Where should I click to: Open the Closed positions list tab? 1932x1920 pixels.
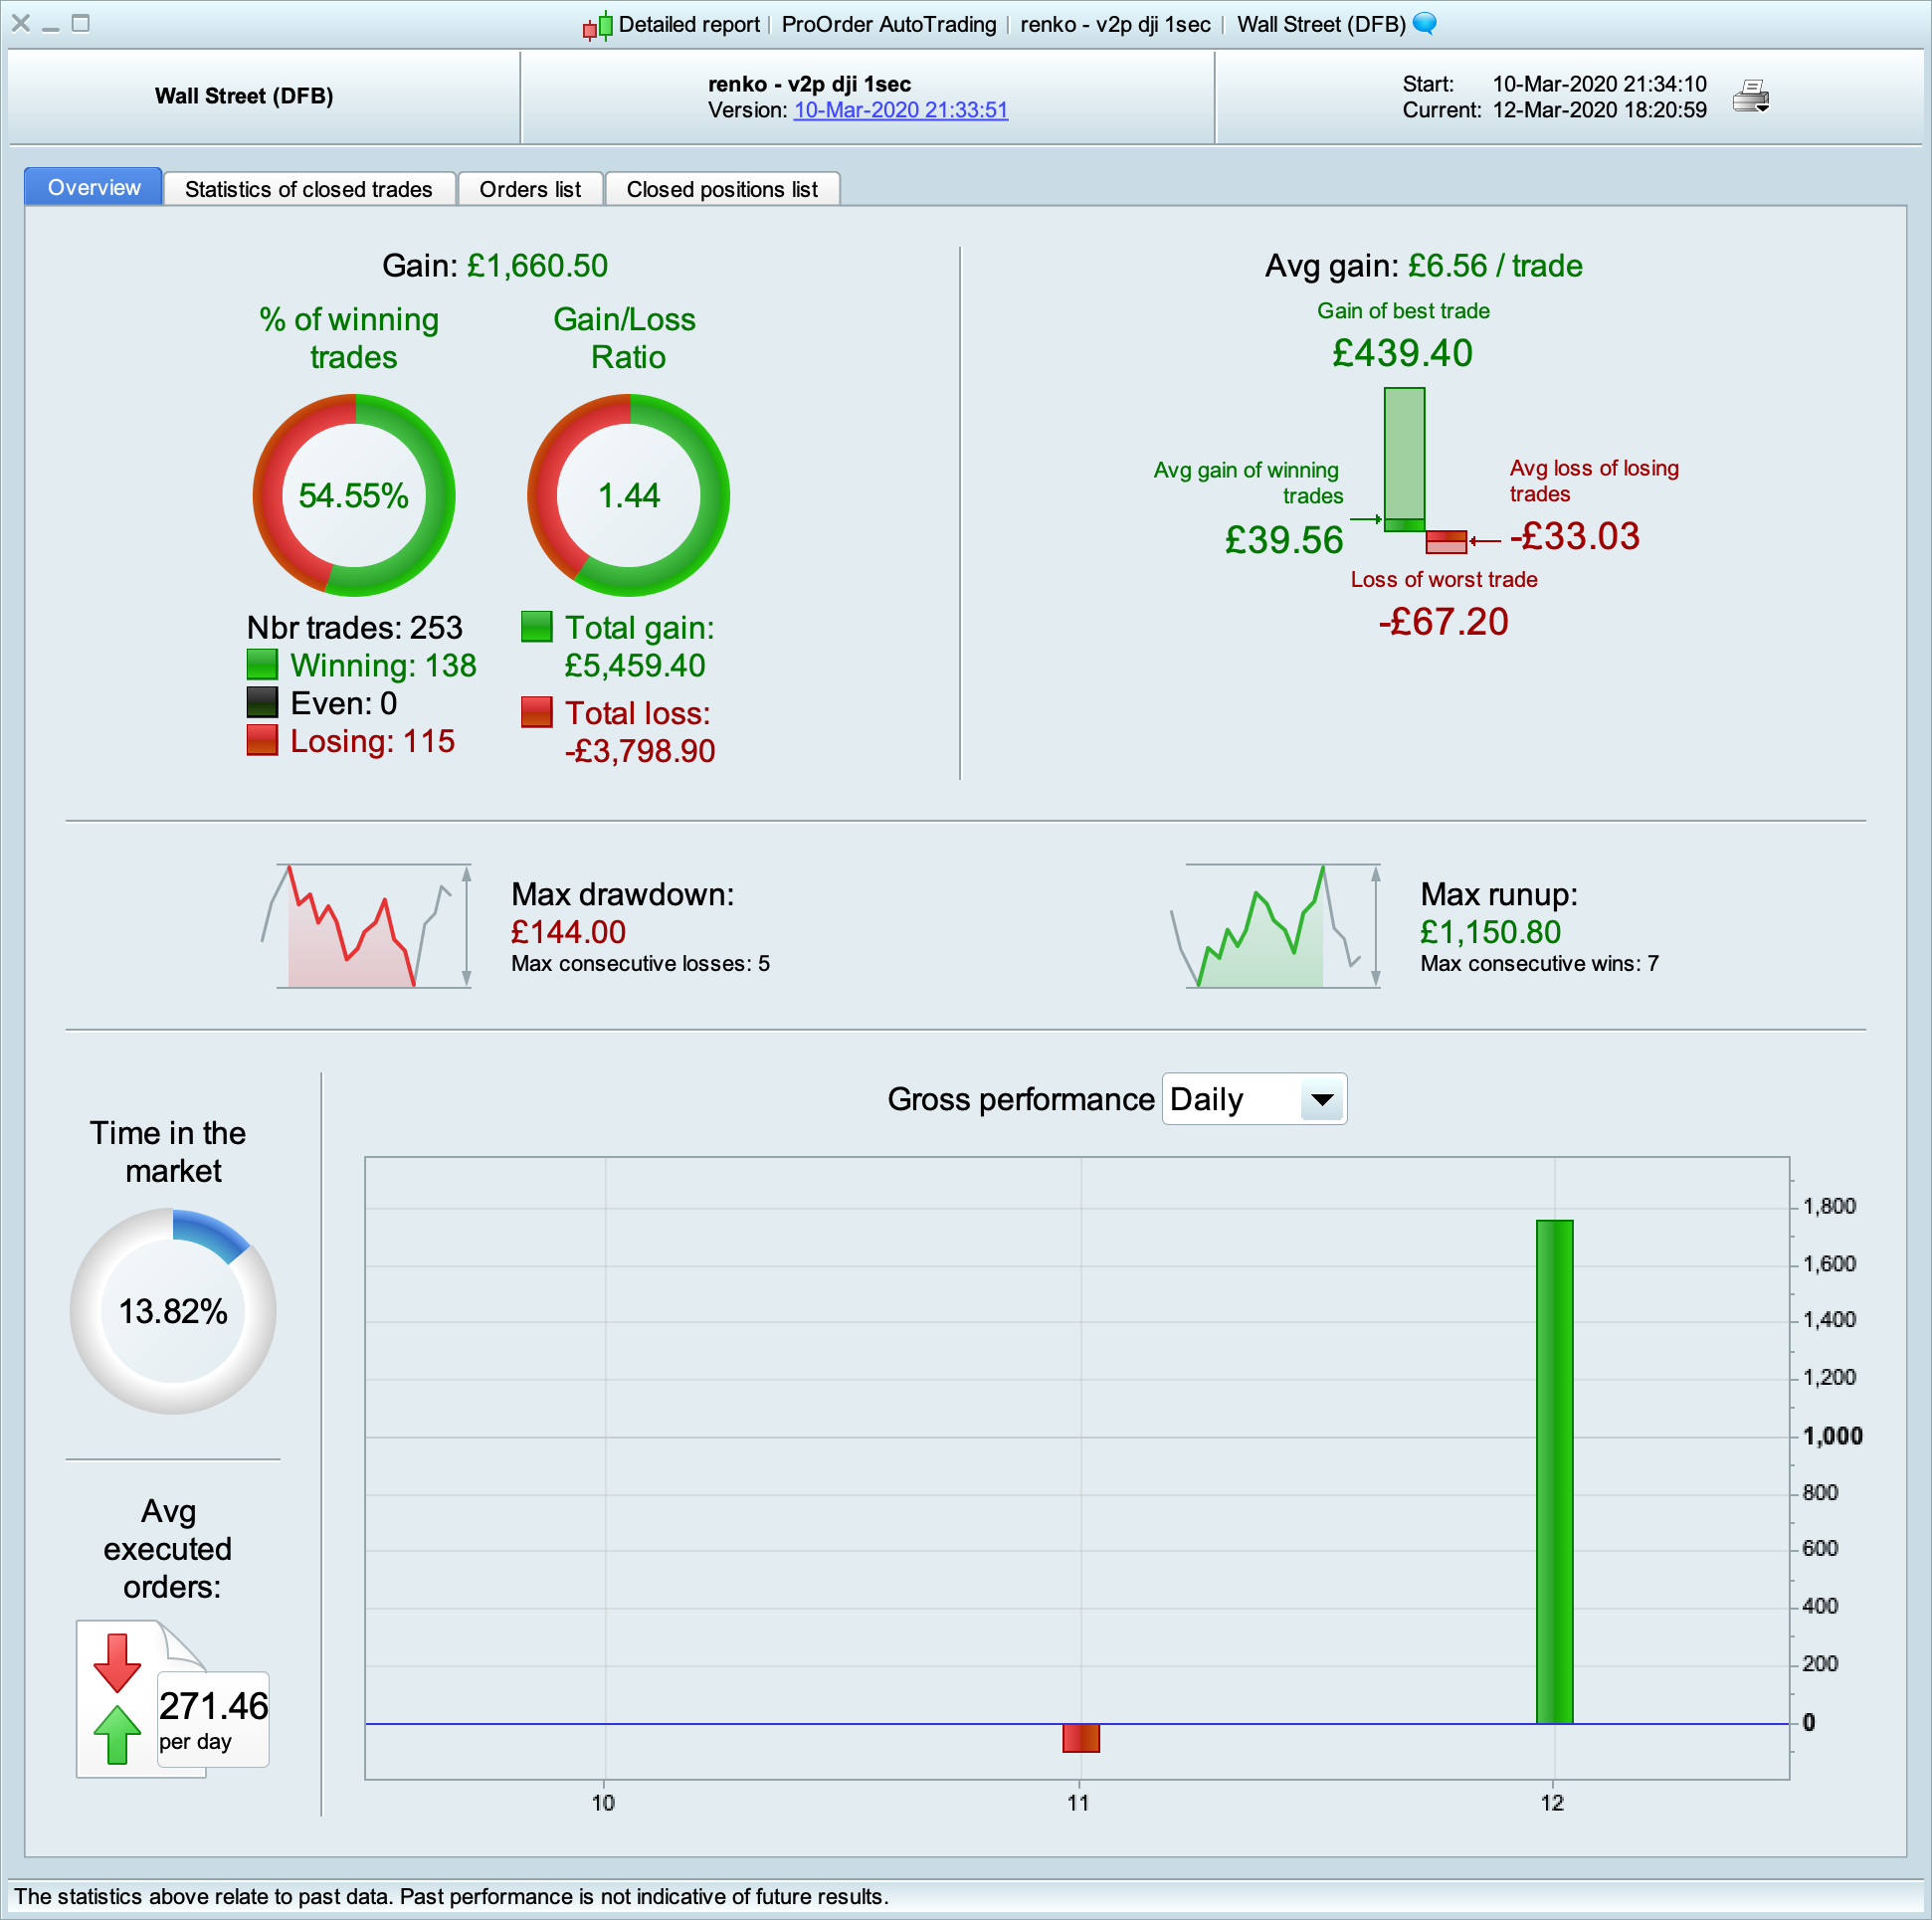722,189
